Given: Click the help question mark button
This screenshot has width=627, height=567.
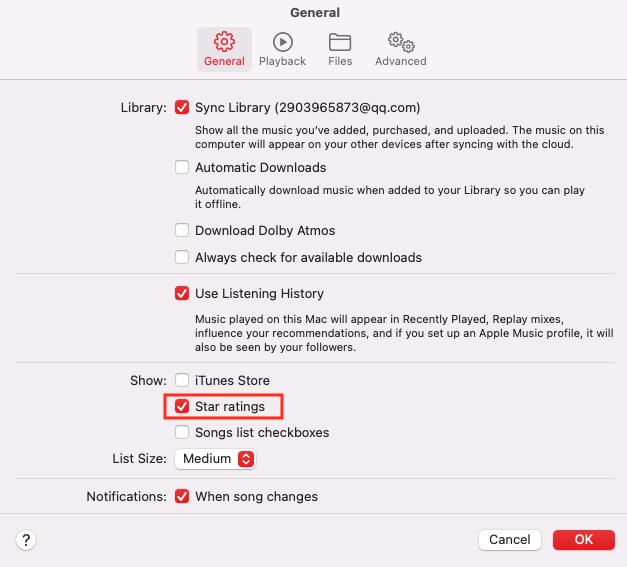Looking at the screenshot, I should (x=27, y=539).
